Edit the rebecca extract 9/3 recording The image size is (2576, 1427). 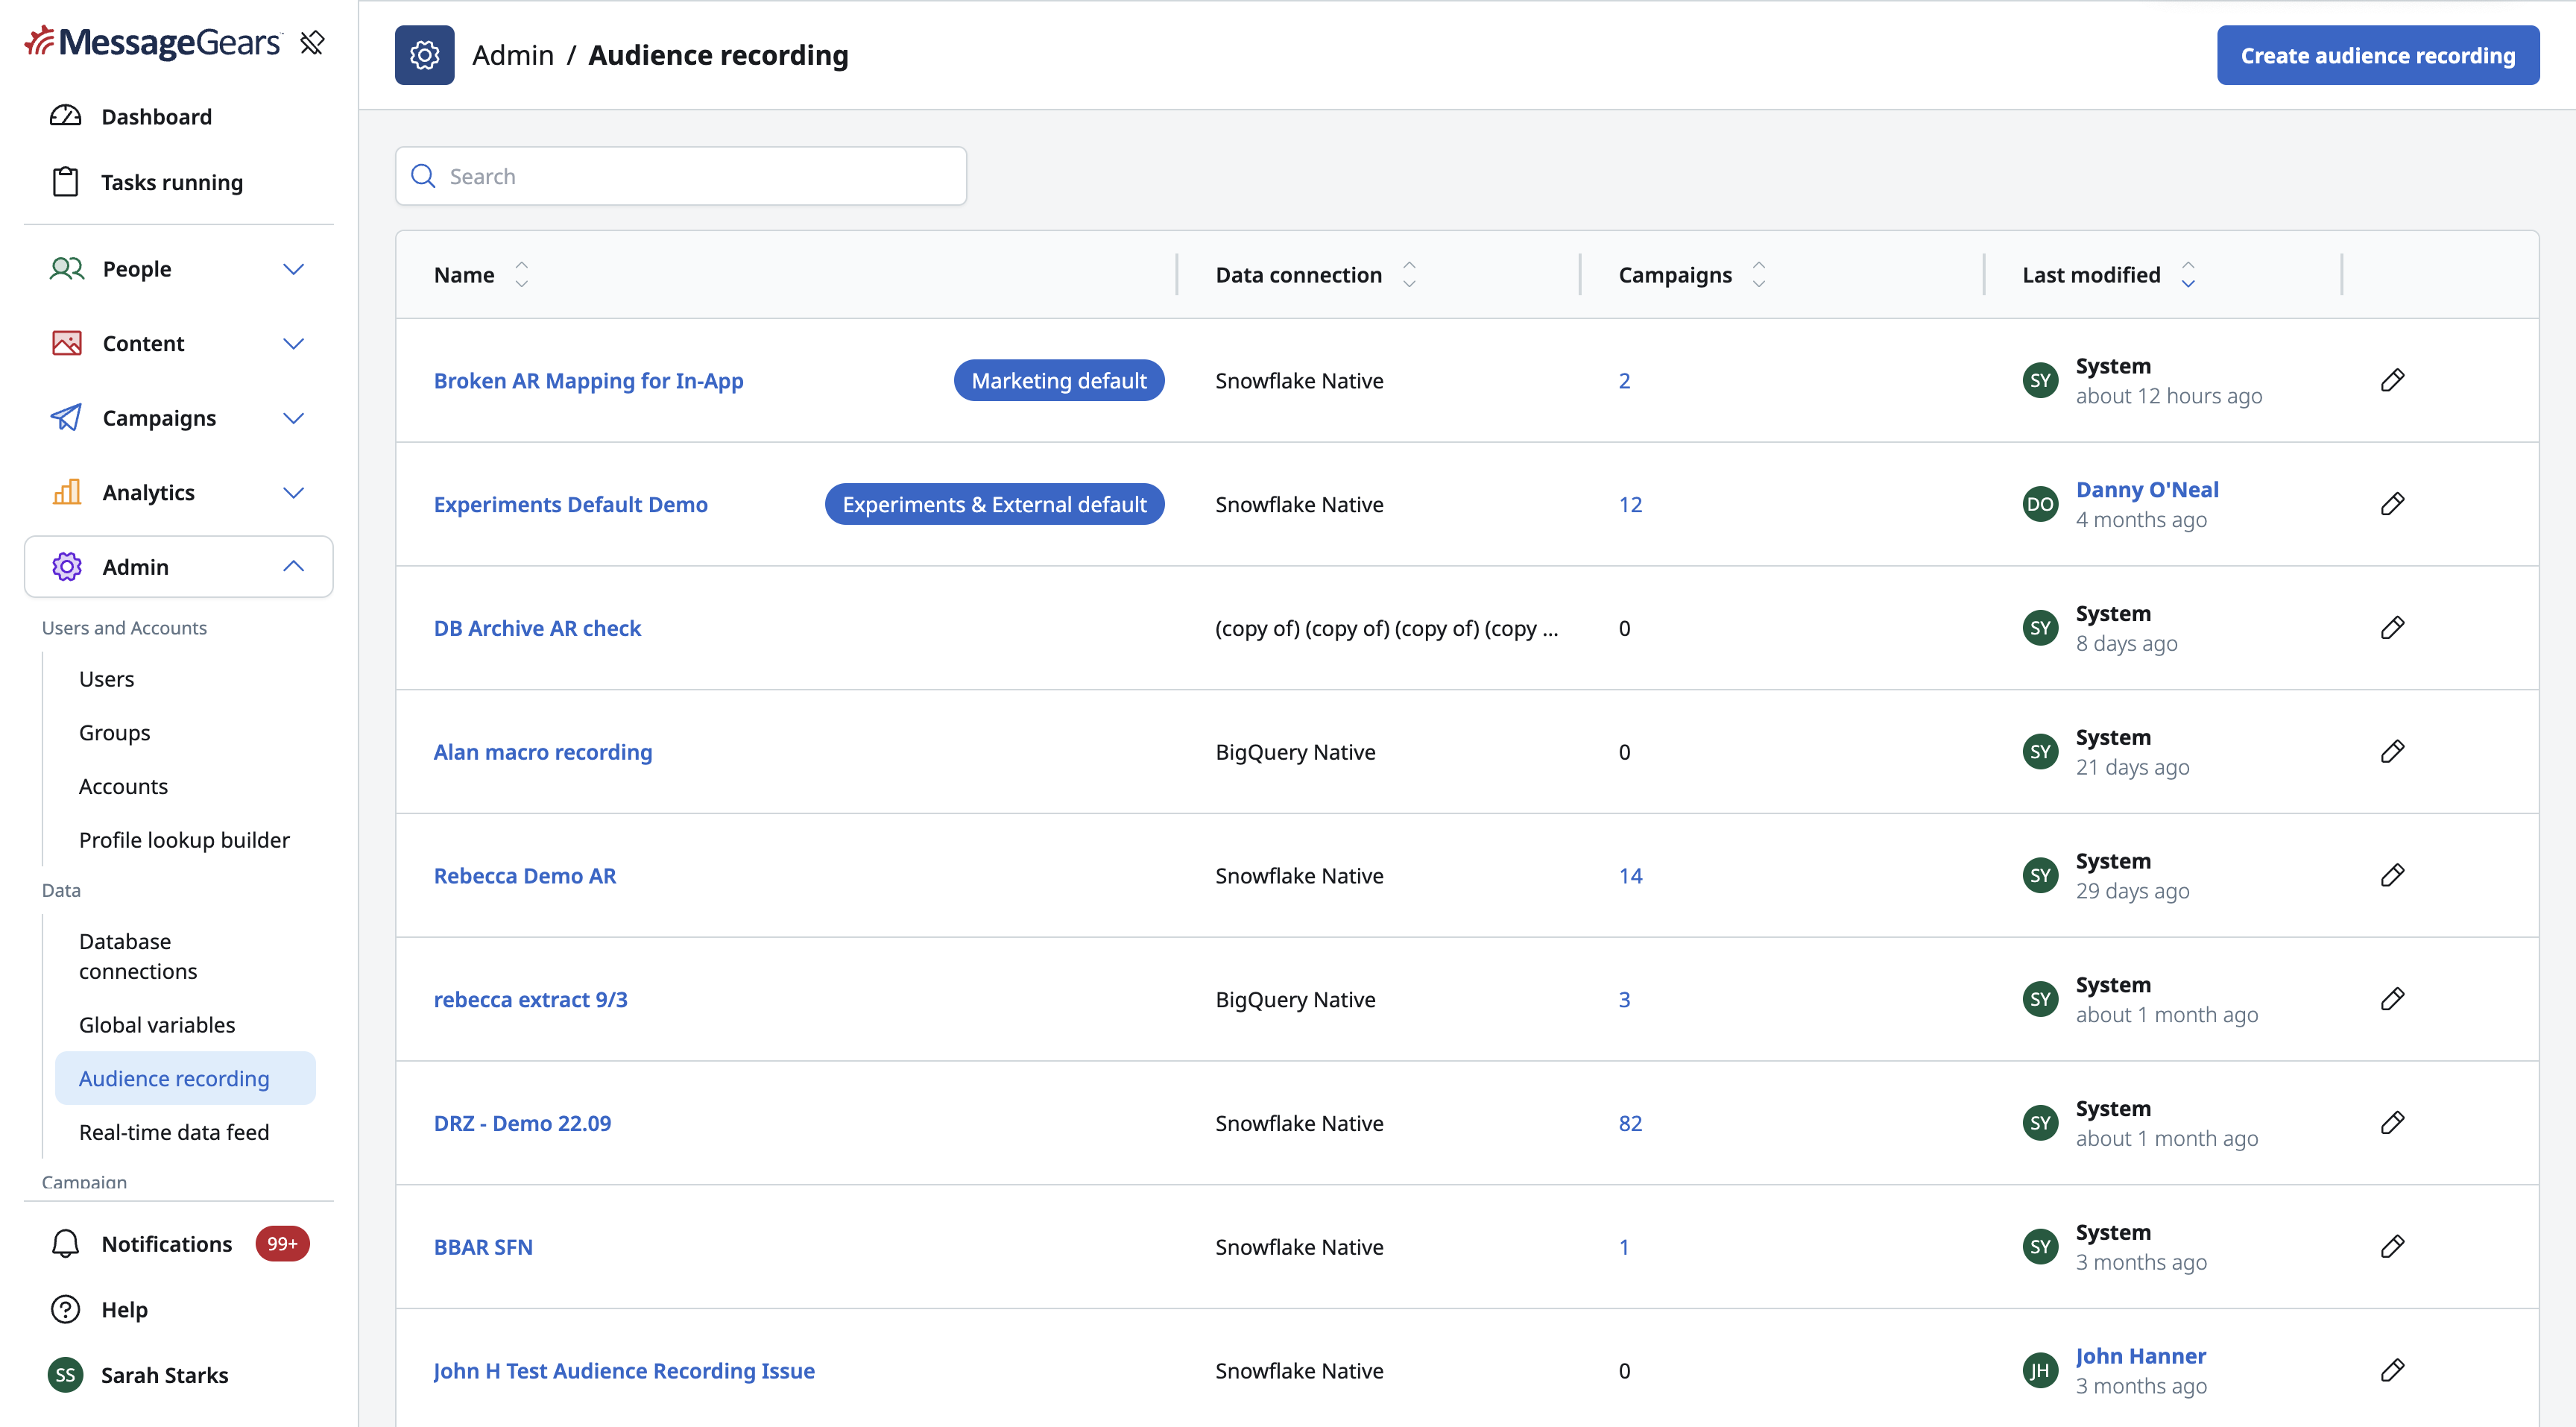pyautogui.click(x=2392, y=999)
